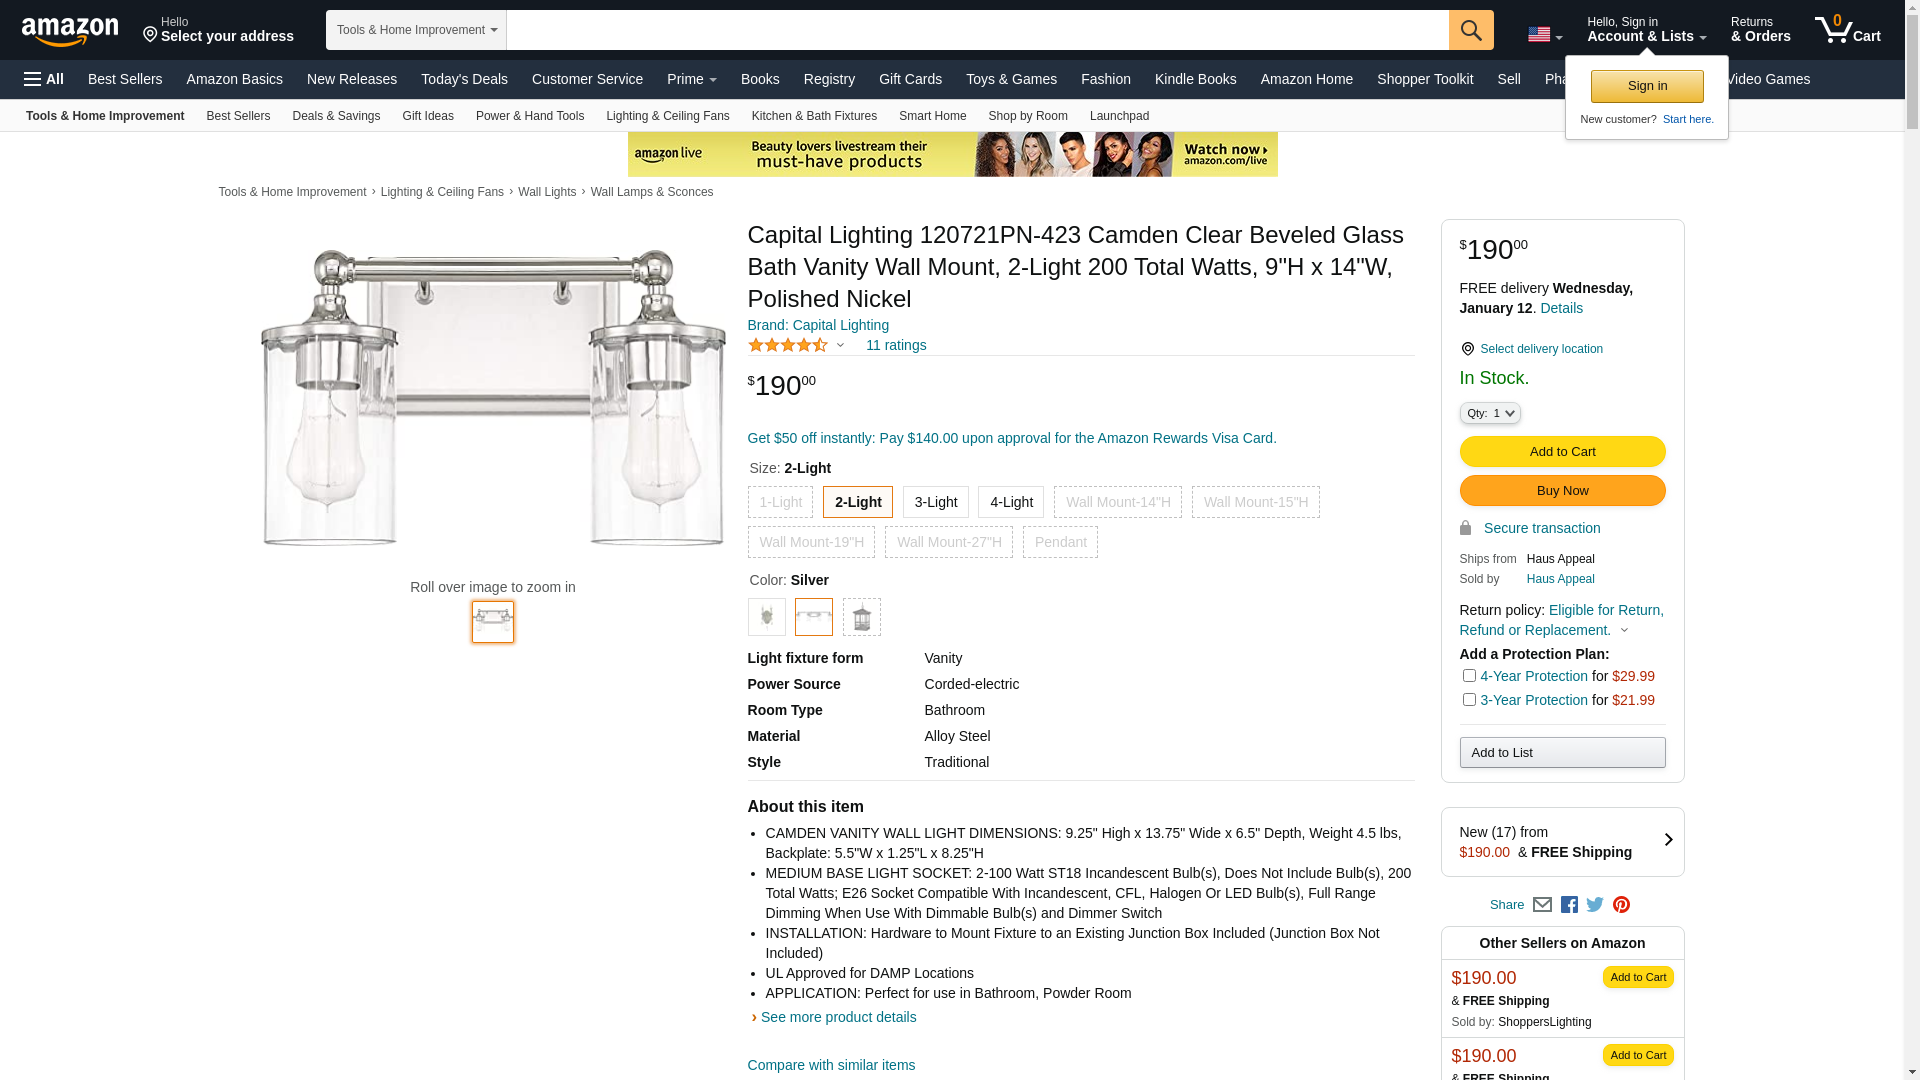Choose the third color swatch

coord(861,617)
